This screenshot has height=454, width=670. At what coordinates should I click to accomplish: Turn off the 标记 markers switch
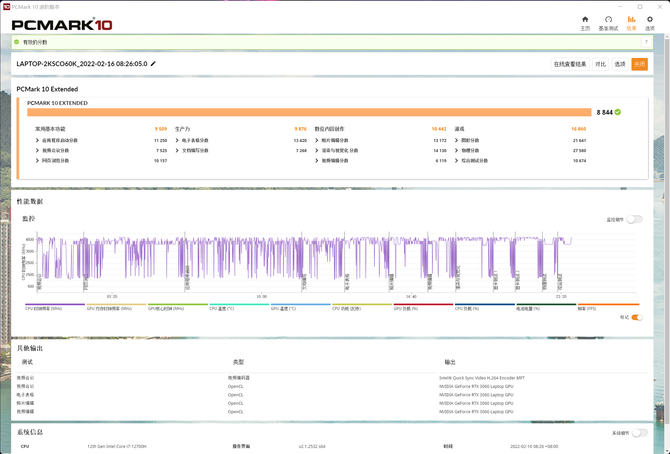(x=636, y=317)
